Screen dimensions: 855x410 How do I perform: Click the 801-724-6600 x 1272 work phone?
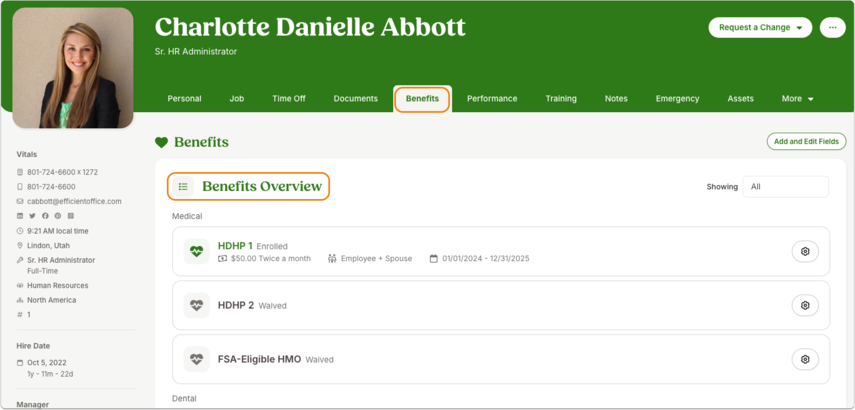click(63, 172)
